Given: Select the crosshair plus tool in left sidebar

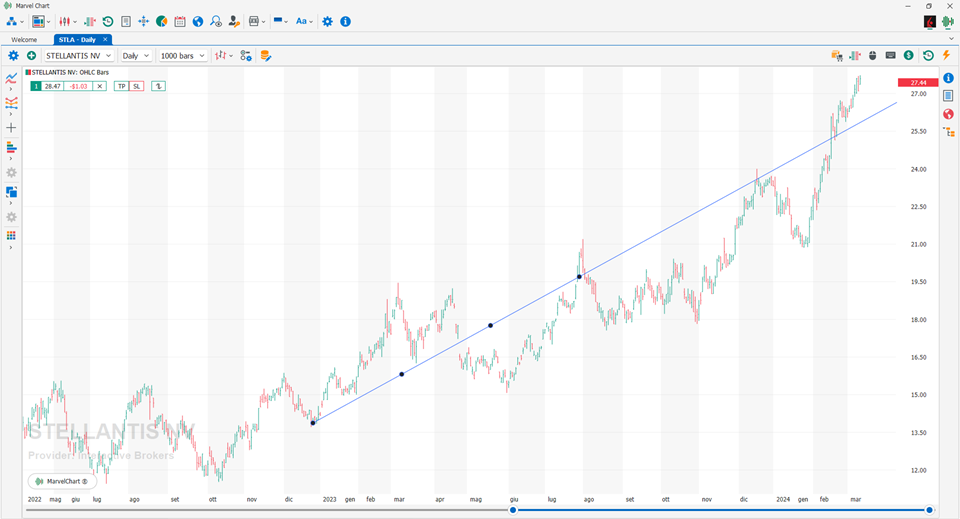Looking at the screenshot, I should click(11, 128).
